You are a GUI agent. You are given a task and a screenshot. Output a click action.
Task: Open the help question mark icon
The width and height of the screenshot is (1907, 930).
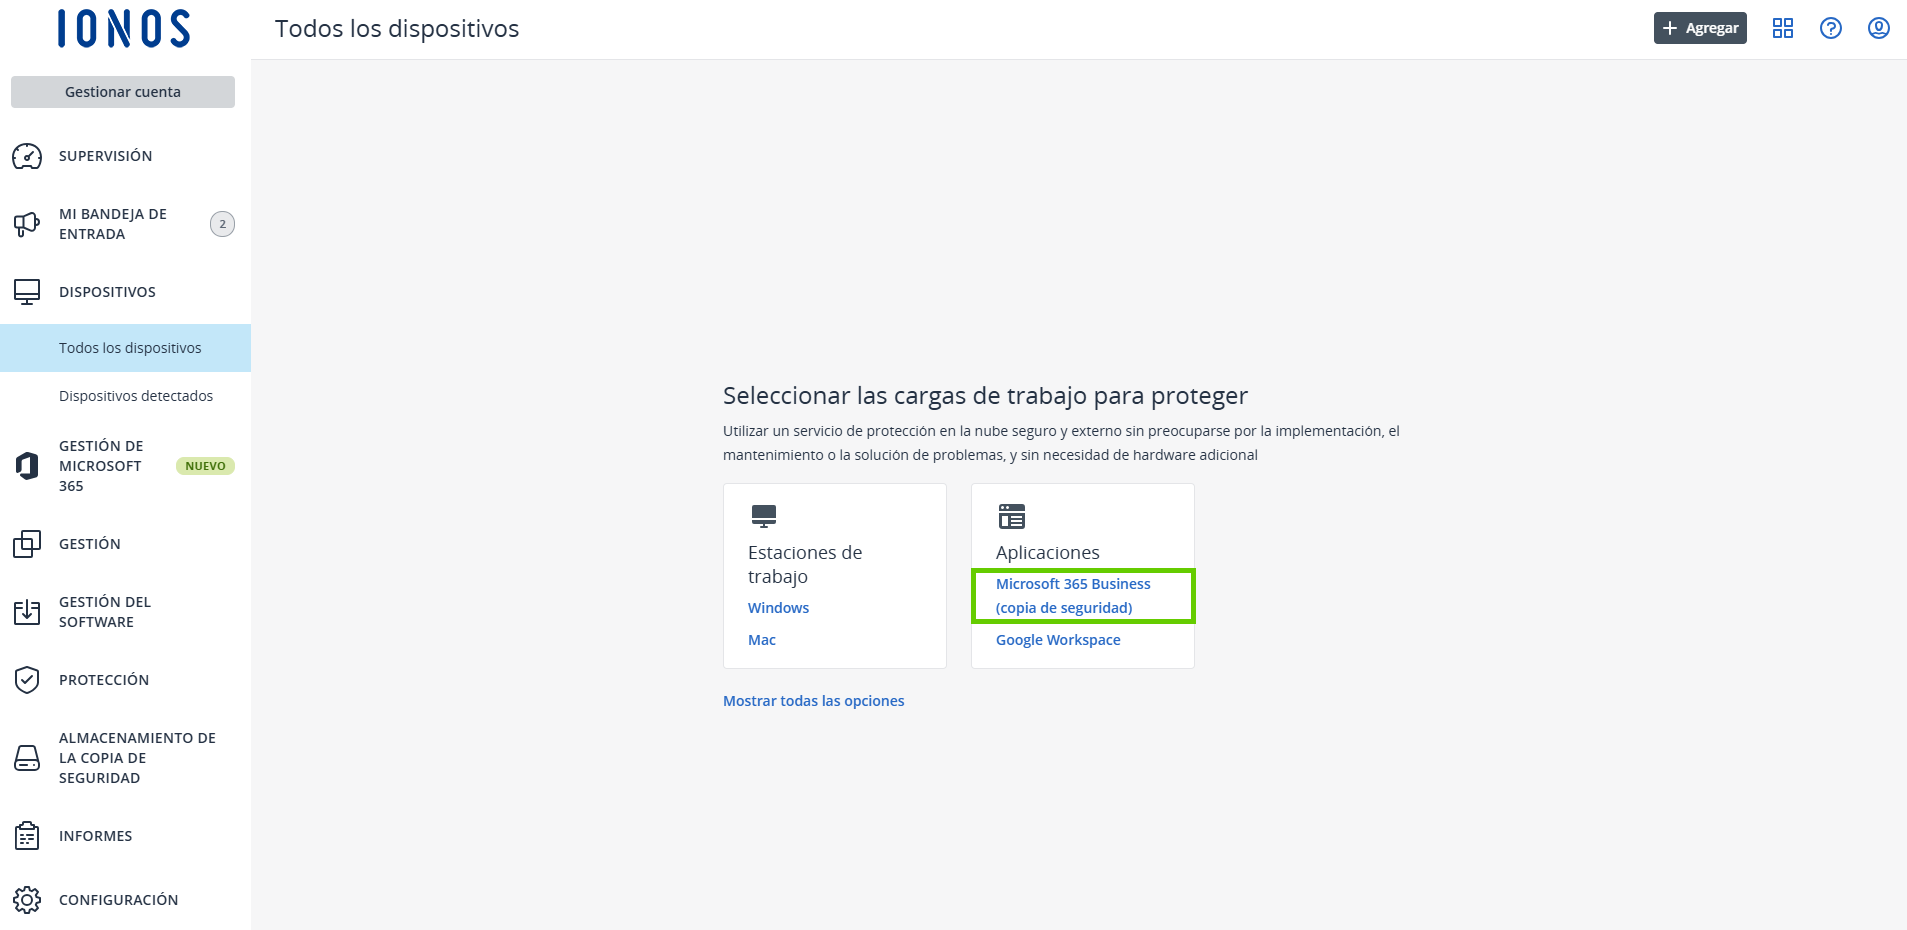pyautogui.click(x=1830, y=27)
